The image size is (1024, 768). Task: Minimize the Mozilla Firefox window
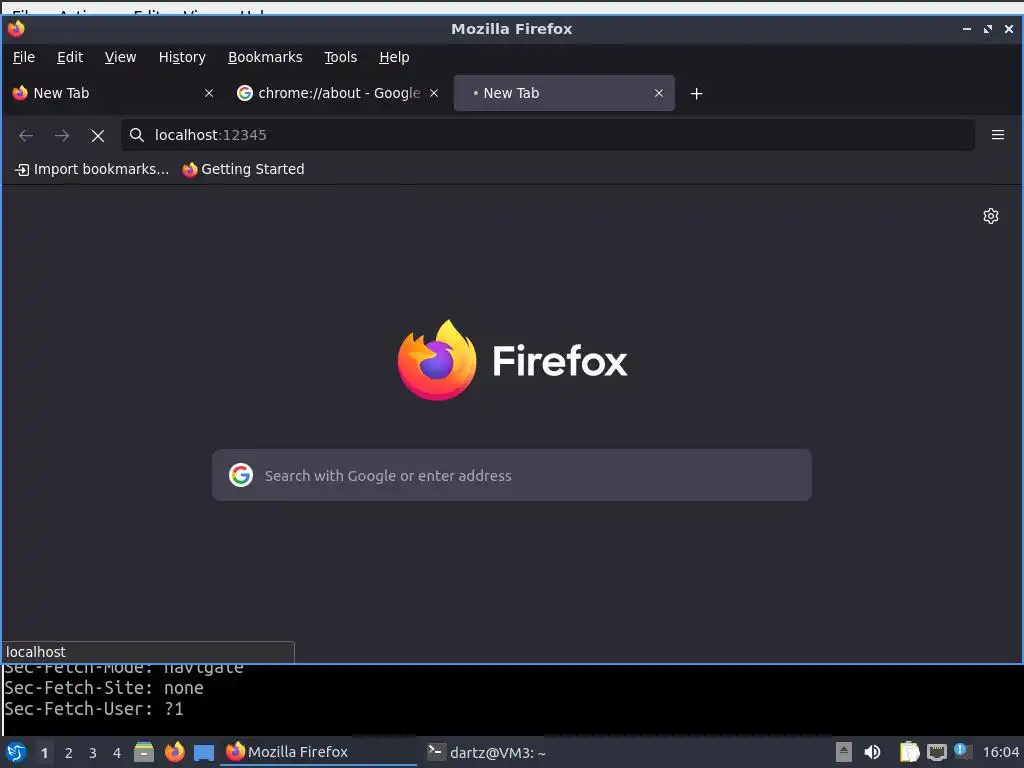[967, 29]
